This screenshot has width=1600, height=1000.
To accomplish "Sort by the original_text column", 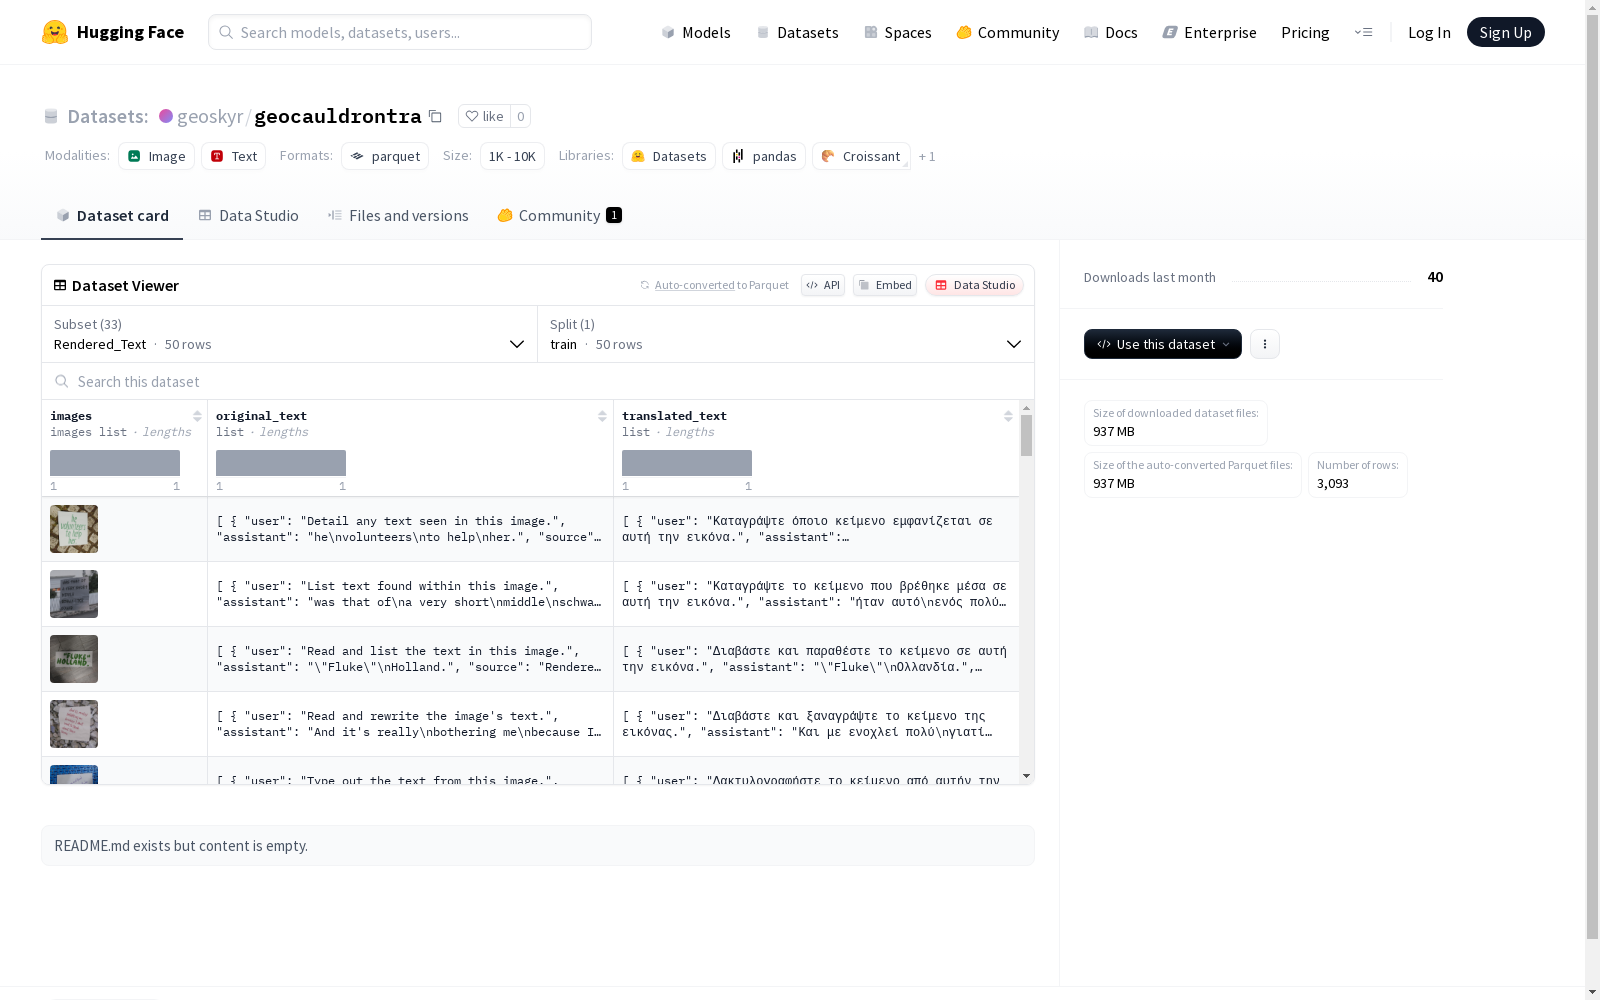I will [x=602, y=416].
